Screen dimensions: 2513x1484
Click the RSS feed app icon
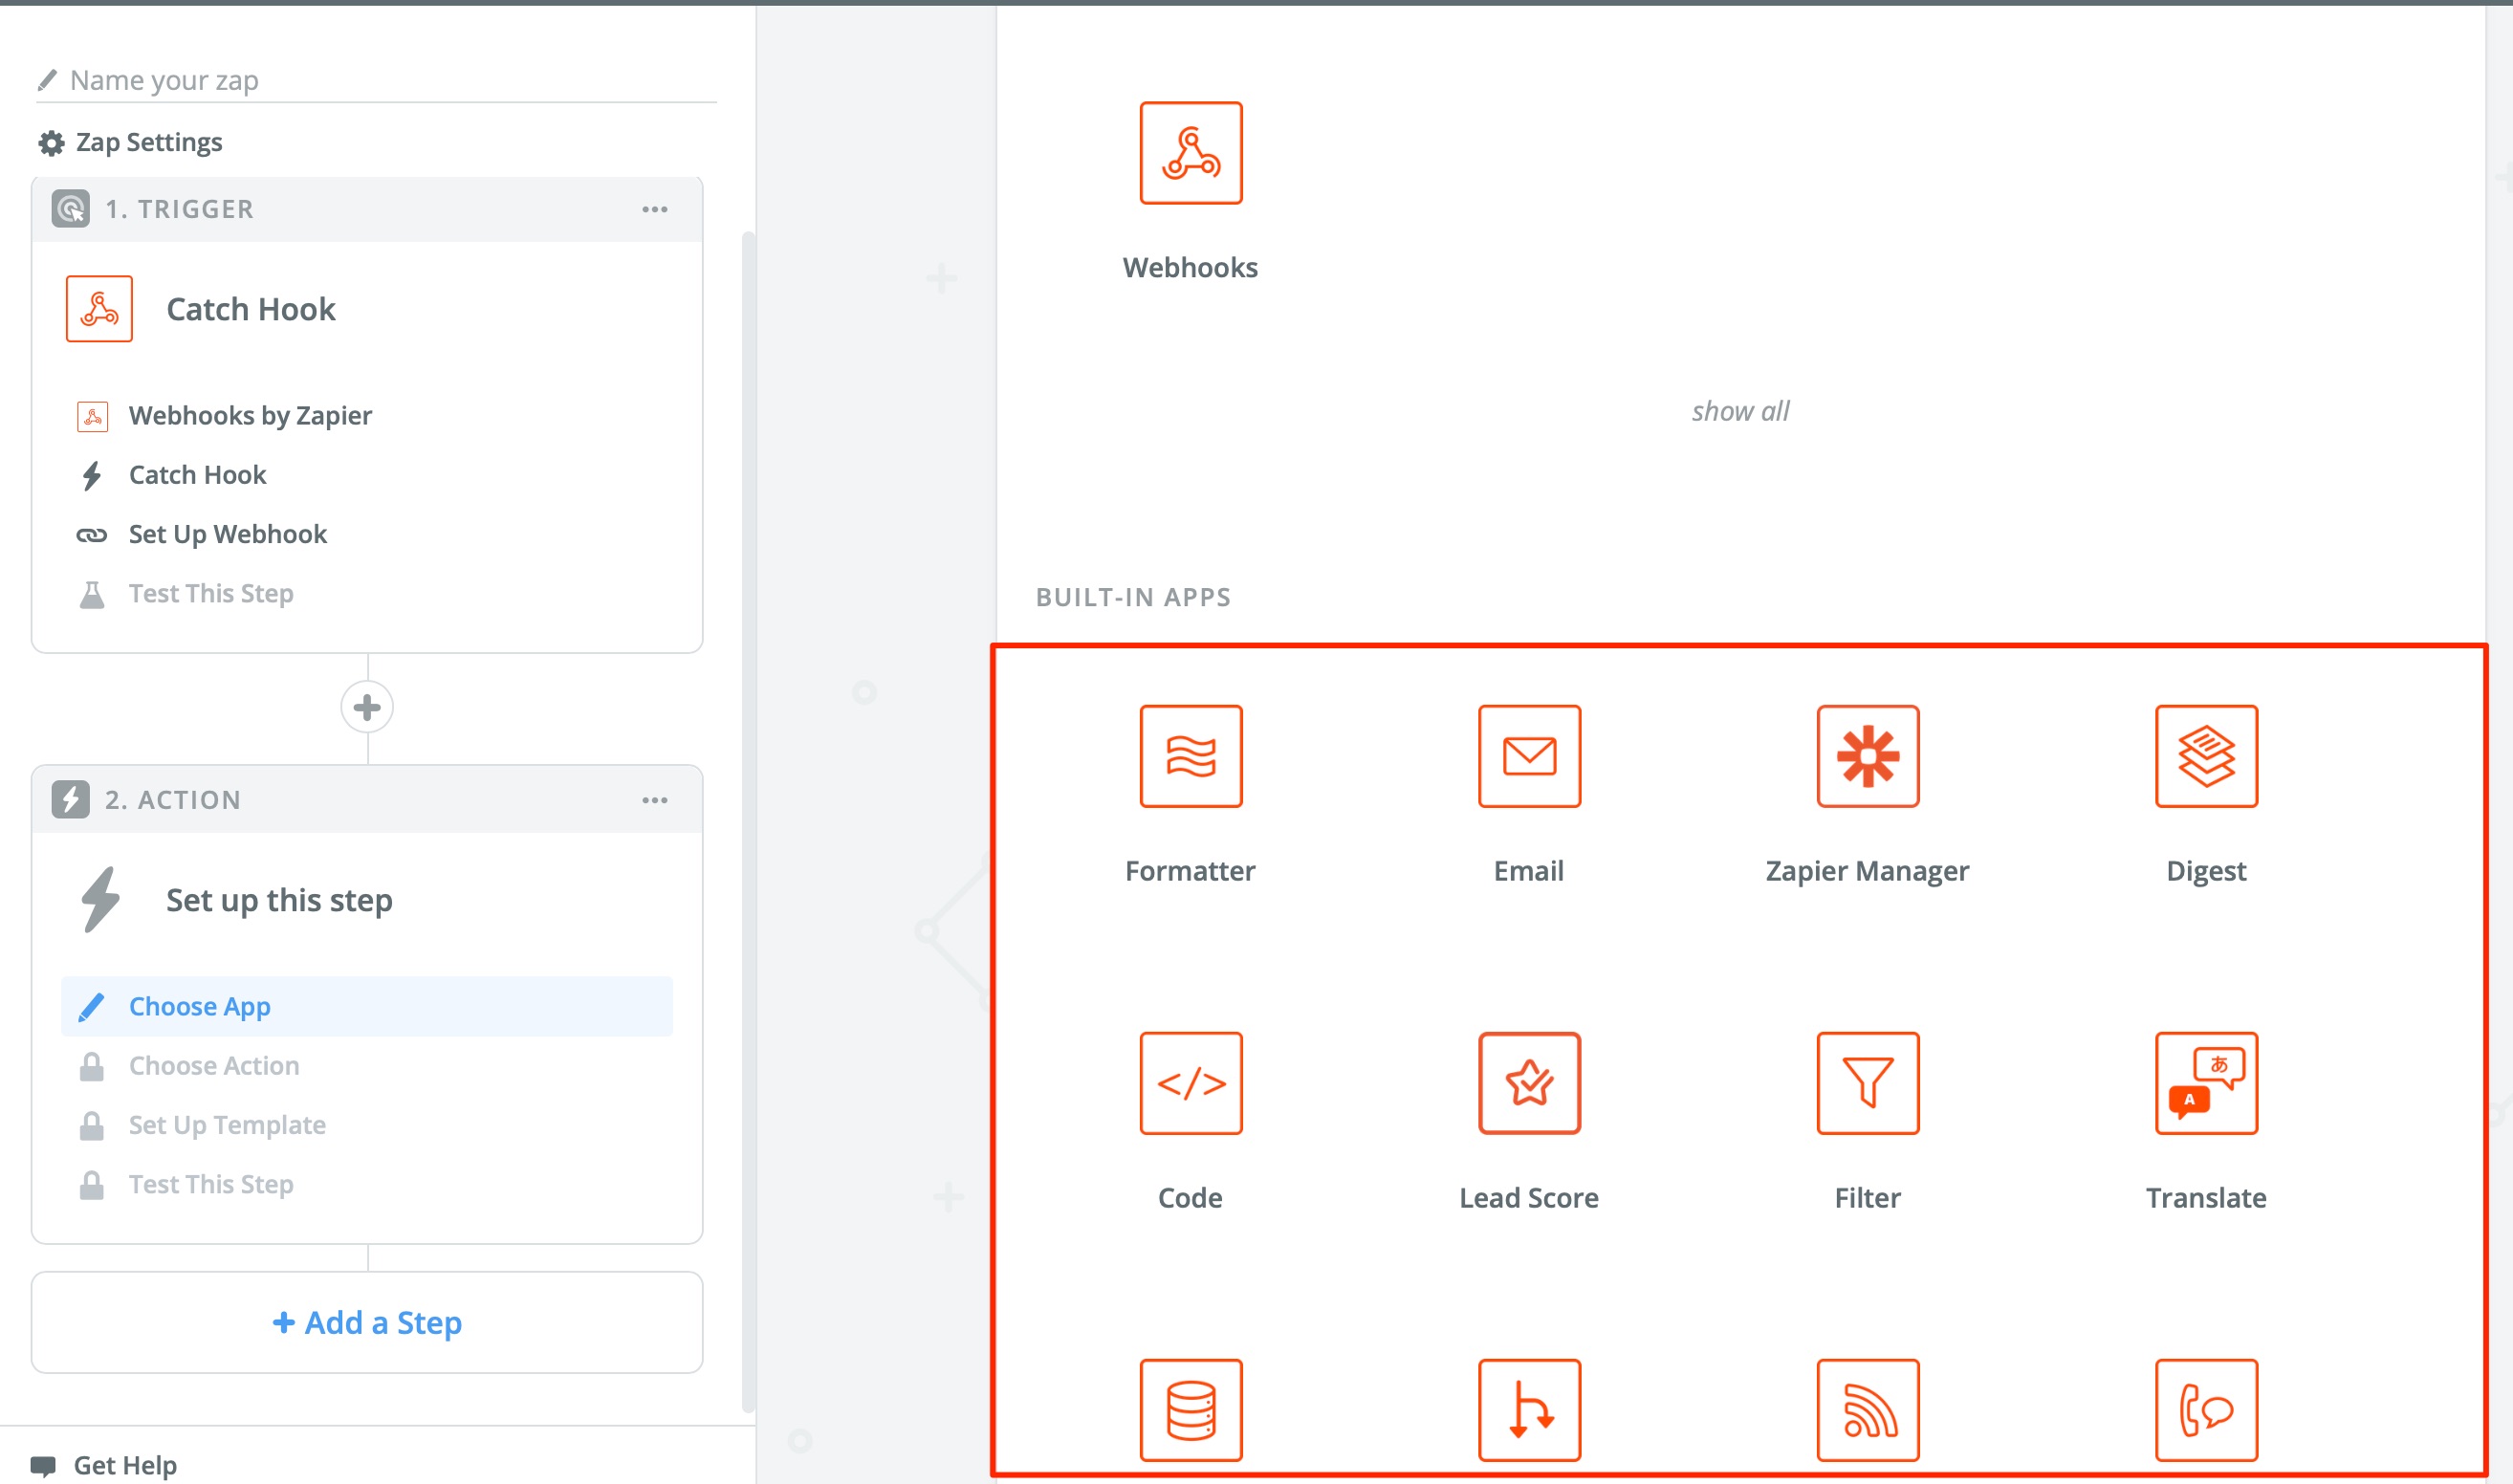point(1867,1409)
